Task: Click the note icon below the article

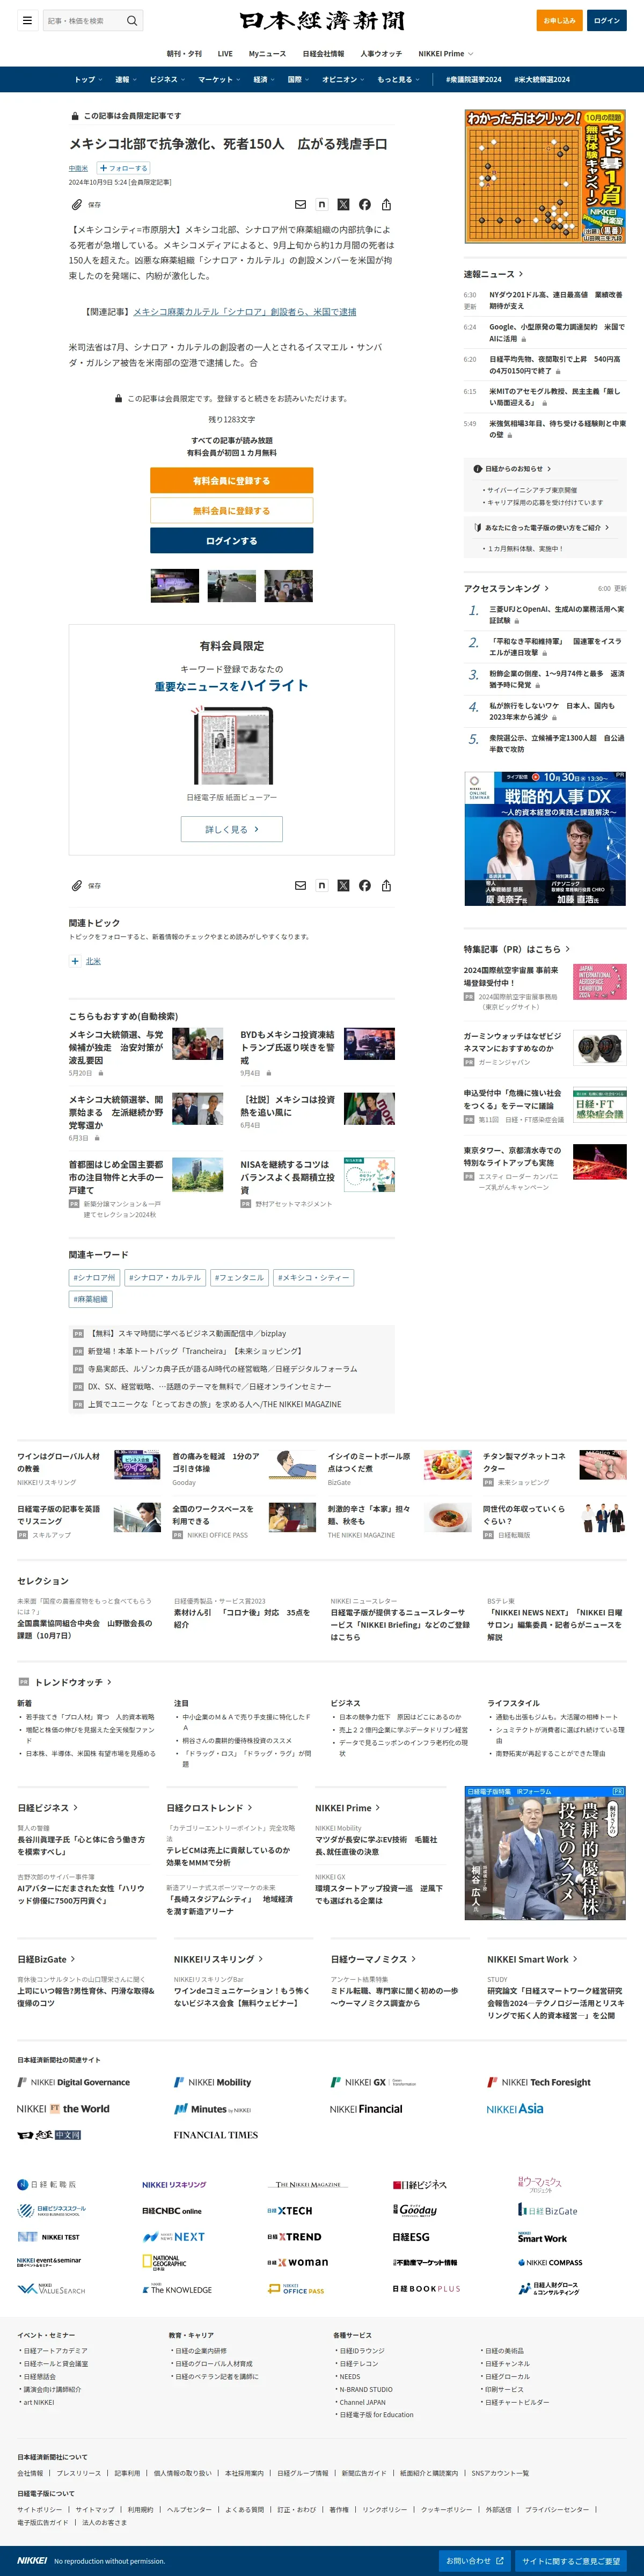Action: 322,885
